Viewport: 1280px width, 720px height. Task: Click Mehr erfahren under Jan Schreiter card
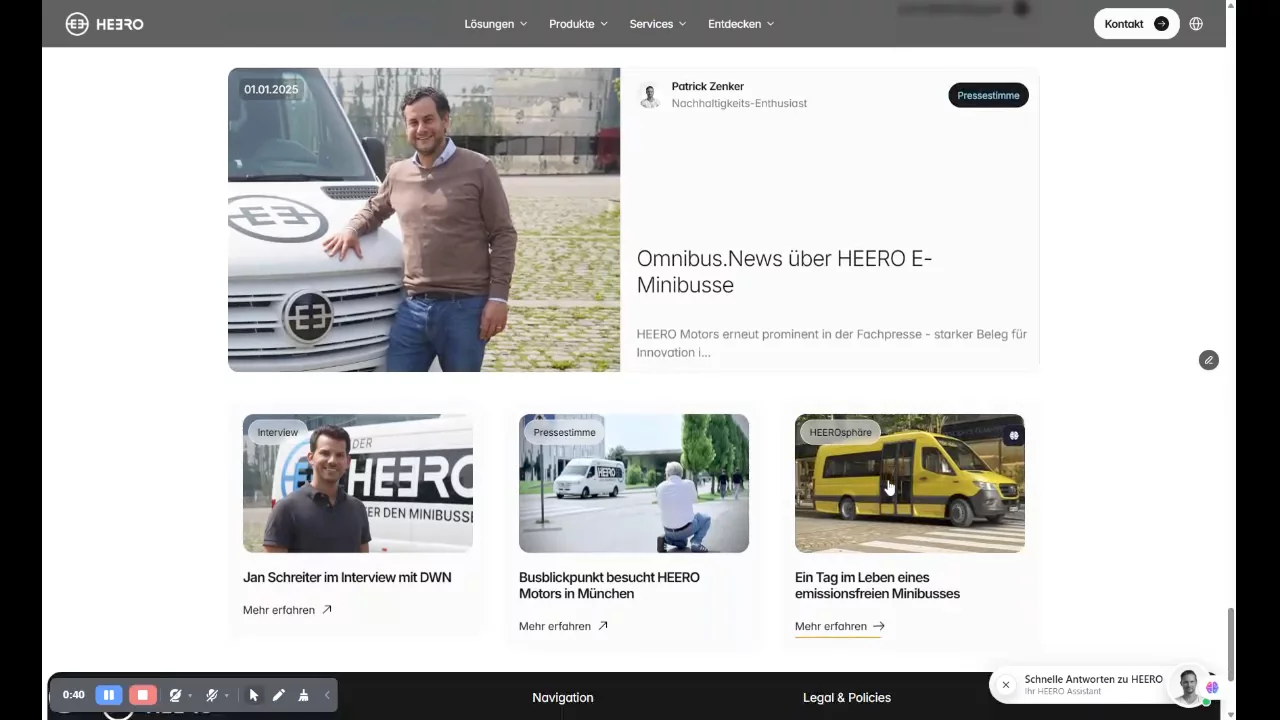(279, 610)
